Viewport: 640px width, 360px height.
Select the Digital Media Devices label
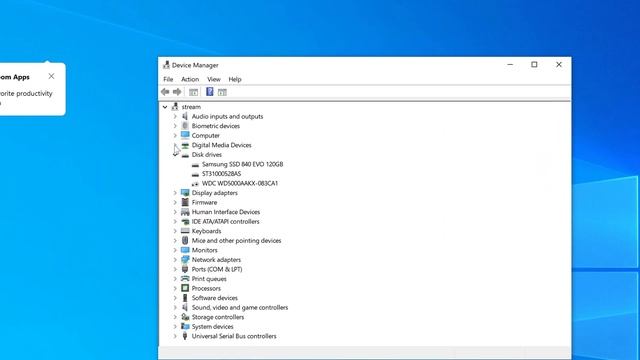pyautogui.click(x=222, y=145)
